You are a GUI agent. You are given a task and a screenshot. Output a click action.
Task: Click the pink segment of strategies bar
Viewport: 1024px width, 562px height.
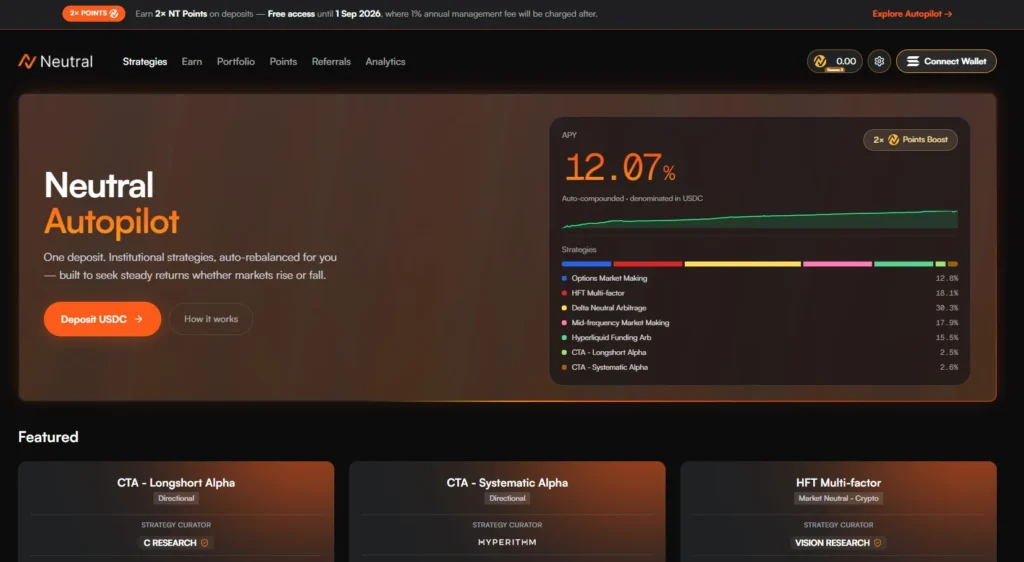click(x=837, y=264)
